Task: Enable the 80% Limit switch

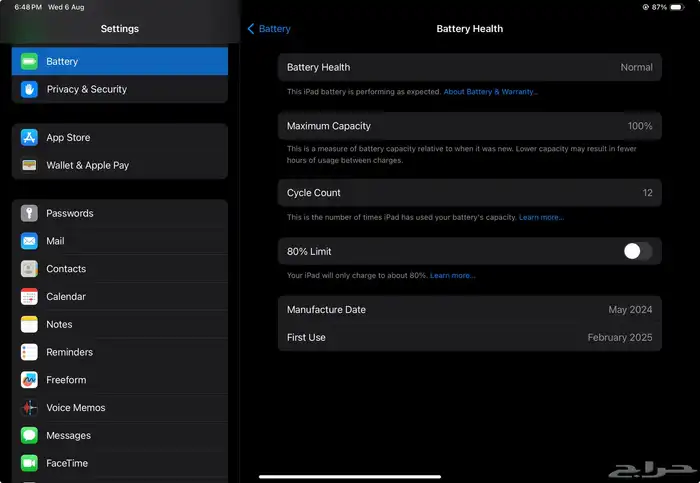Action: tap(638, 251)
